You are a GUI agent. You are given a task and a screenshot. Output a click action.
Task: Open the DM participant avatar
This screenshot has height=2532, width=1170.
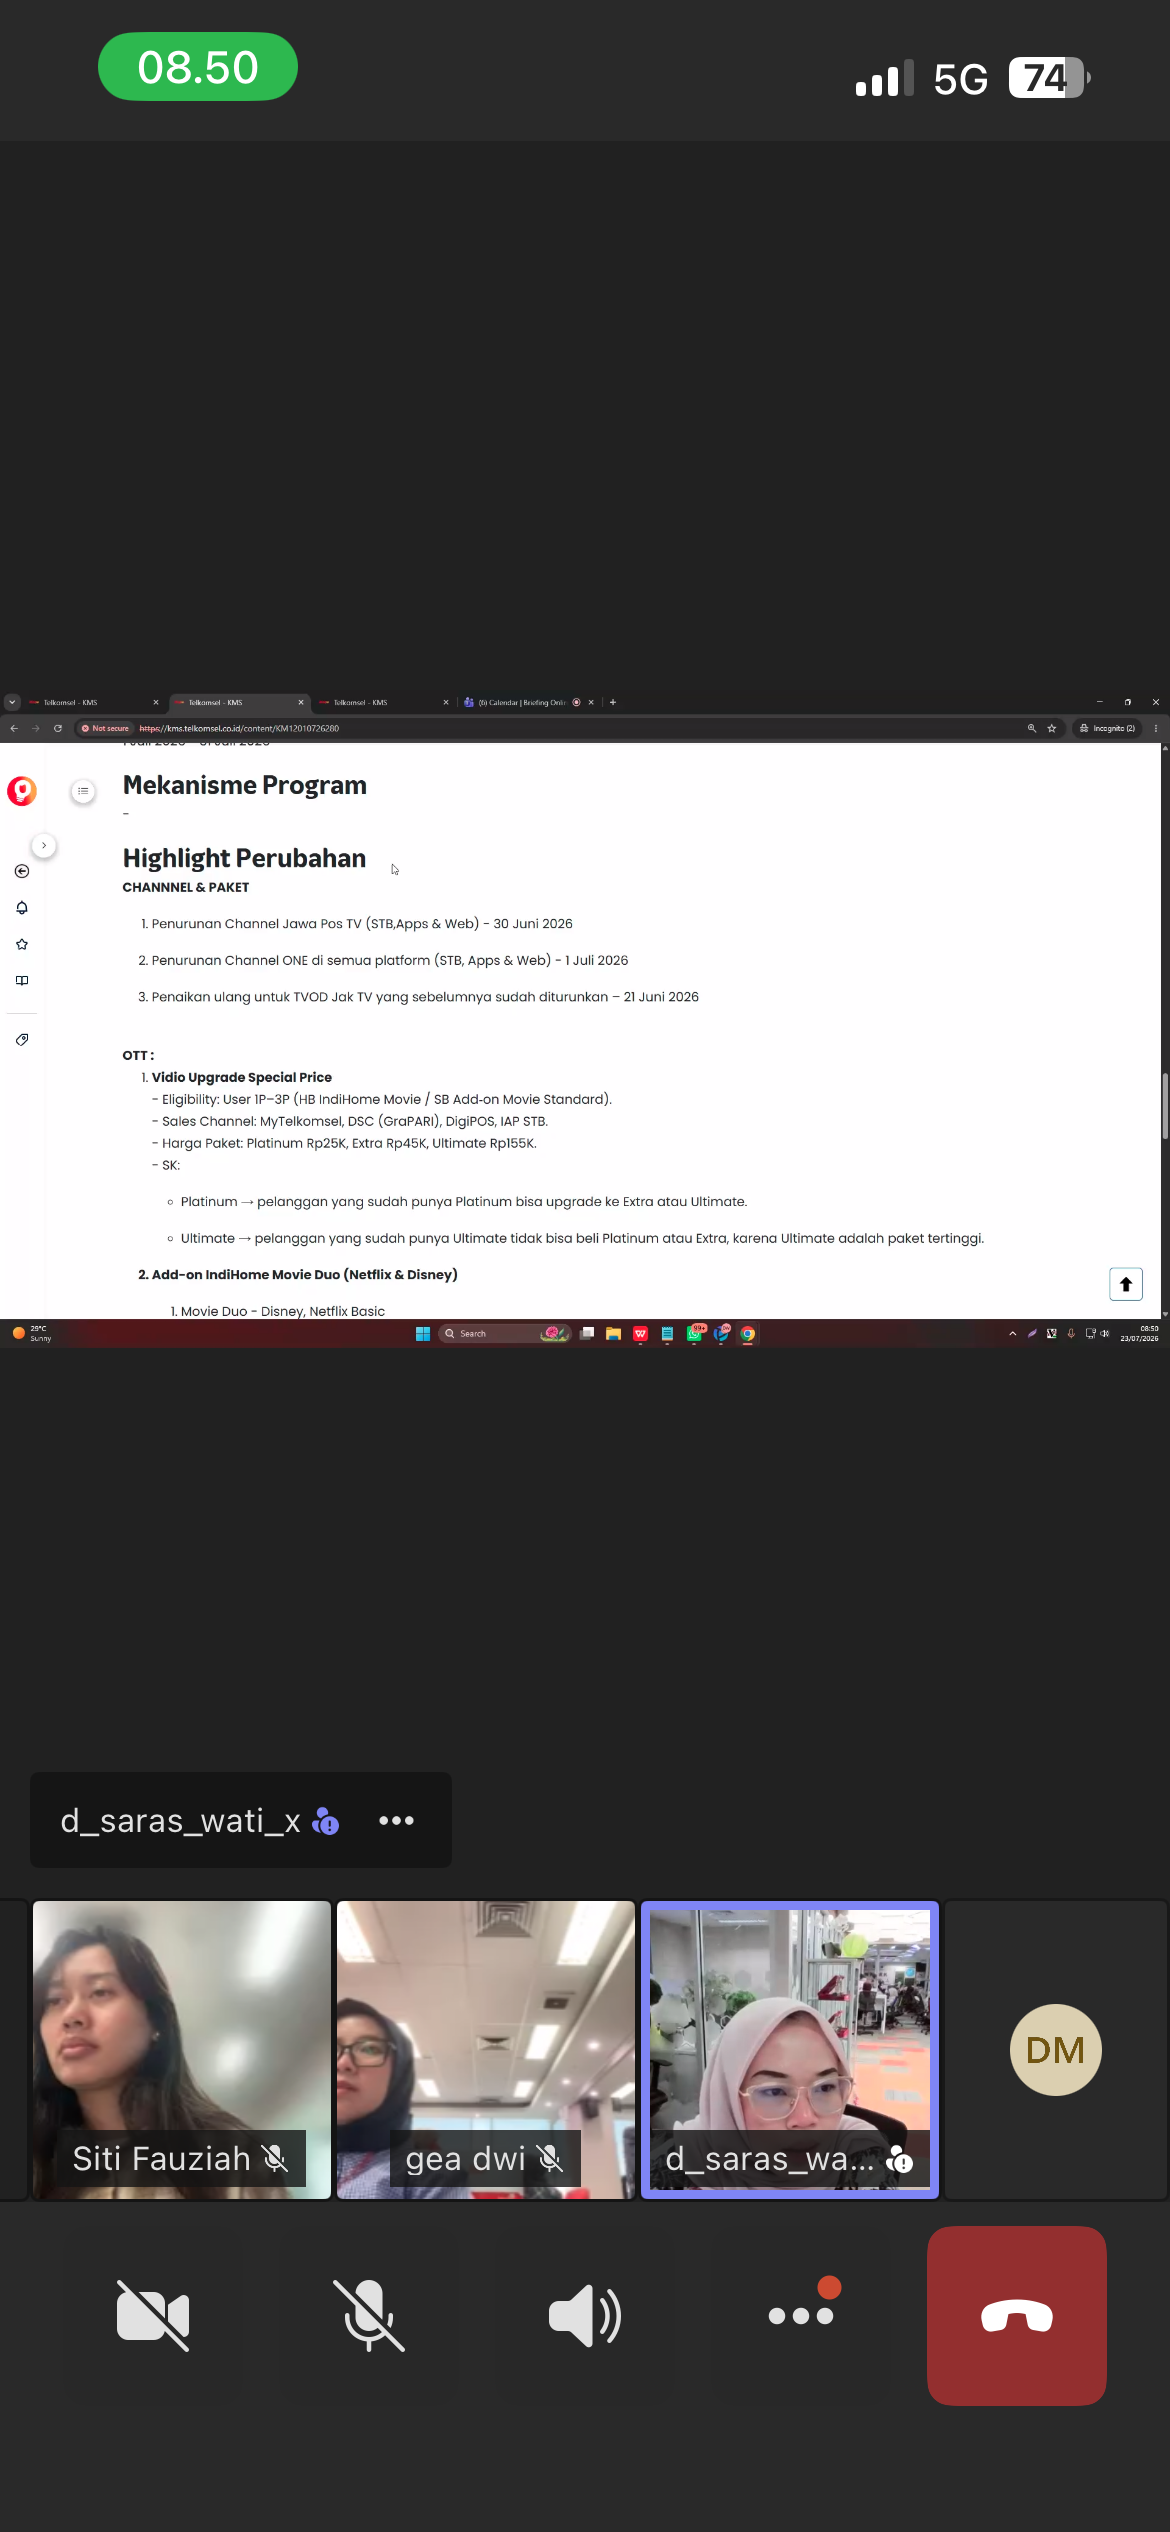[1056, 2050]
